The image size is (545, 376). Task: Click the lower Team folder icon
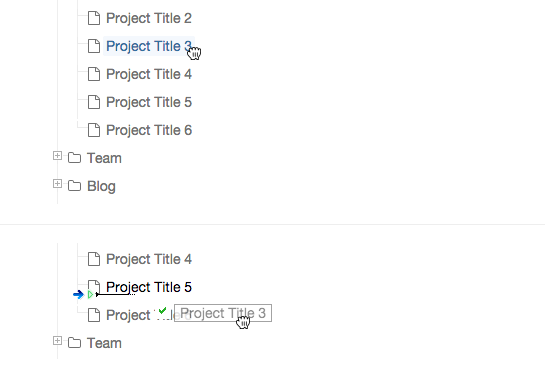coord(74,343)
